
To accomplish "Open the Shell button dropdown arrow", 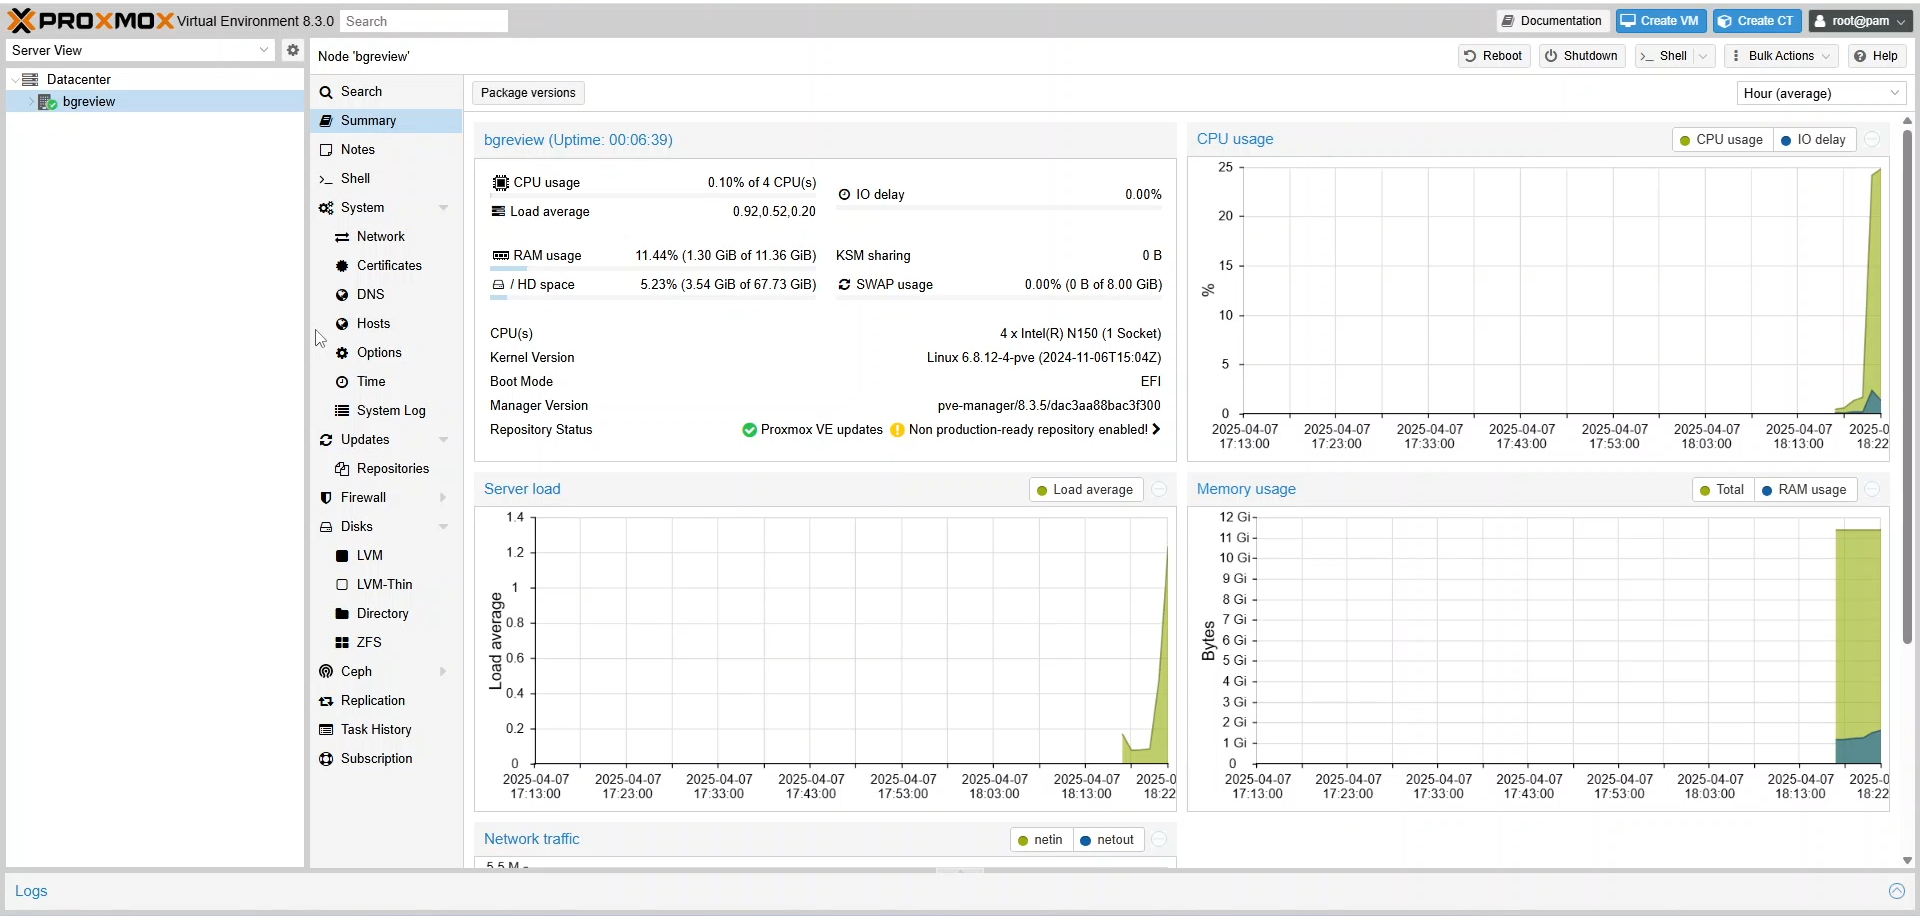I will 1703,56.
